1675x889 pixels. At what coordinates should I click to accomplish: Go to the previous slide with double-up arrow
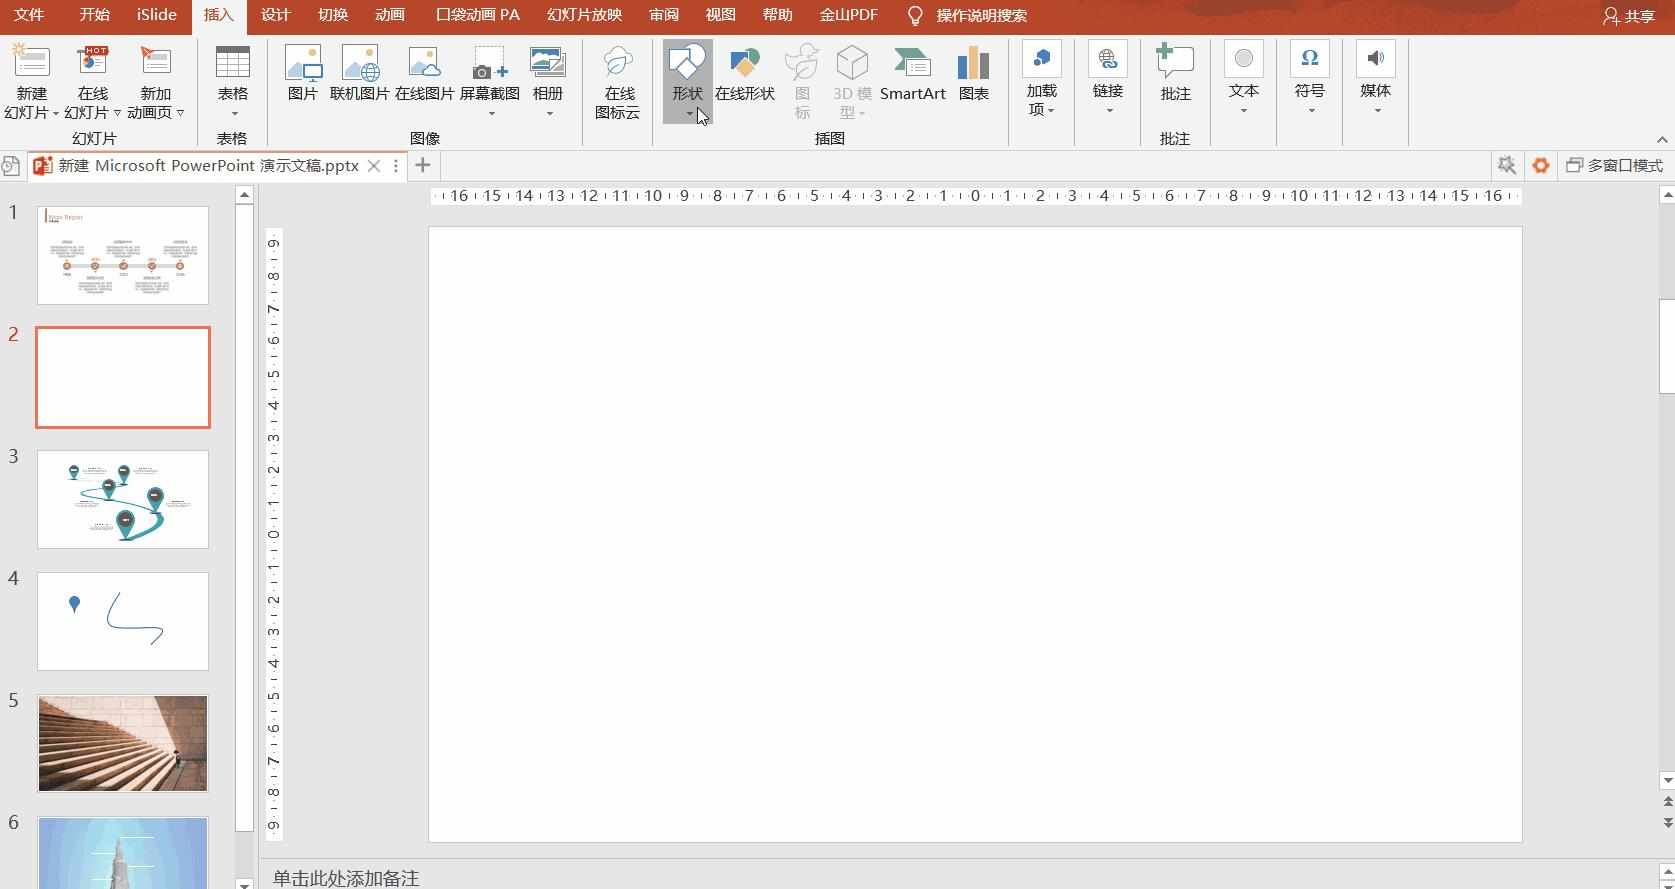click(x=1666, y=802)
